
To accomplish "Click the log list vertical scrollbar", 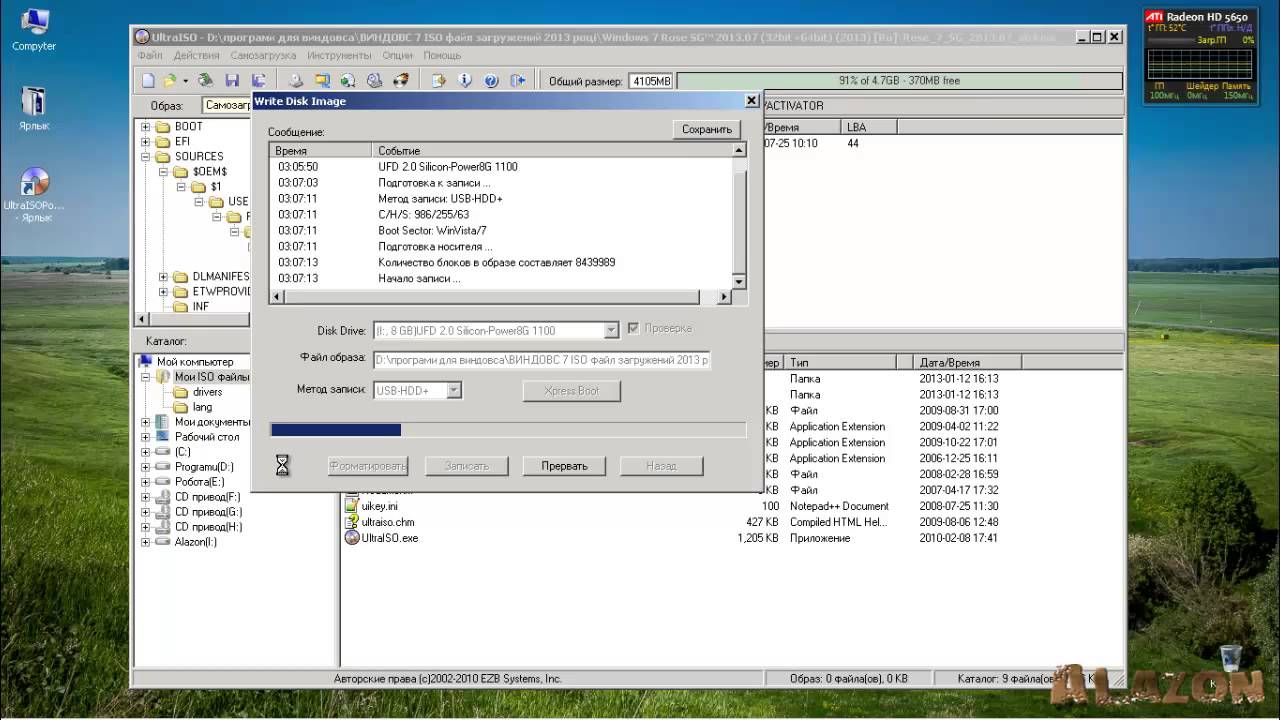I will [740, 216].
